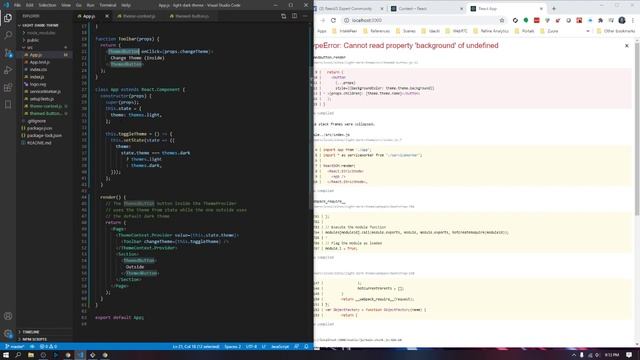The image size is (640, 360).
Task: Open the Apps shortcut in the bookmarks bar
Action: pyautogui.click(x=322, y=31)
